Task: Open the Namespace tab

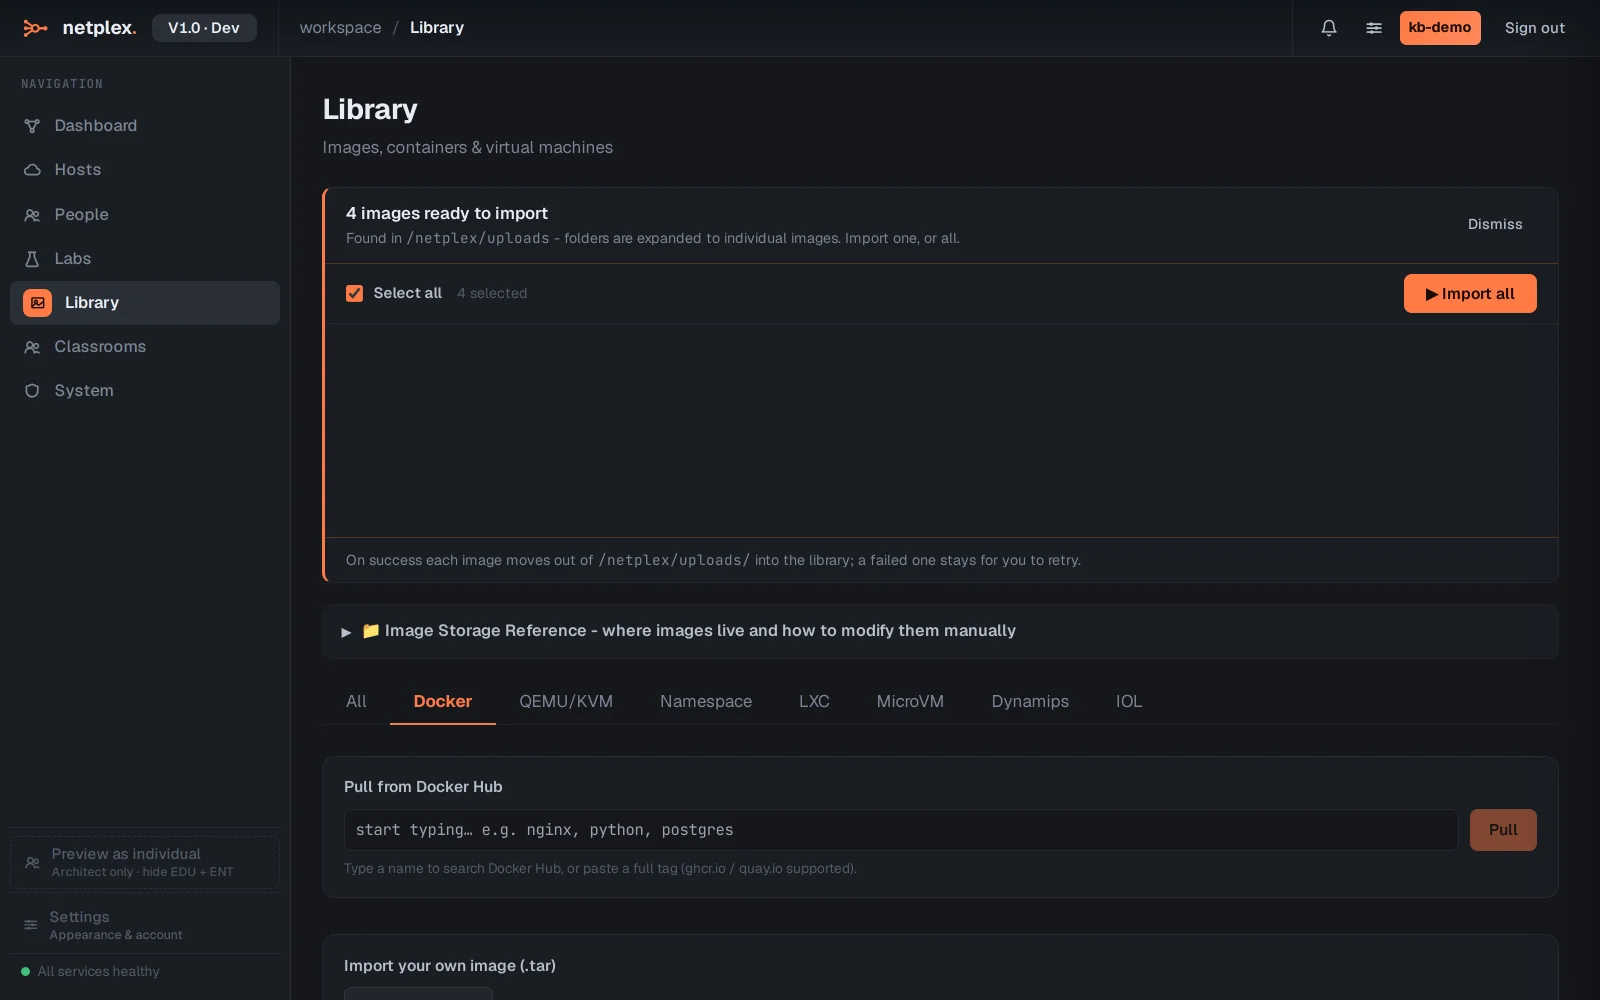Action: tap(706, 701)
